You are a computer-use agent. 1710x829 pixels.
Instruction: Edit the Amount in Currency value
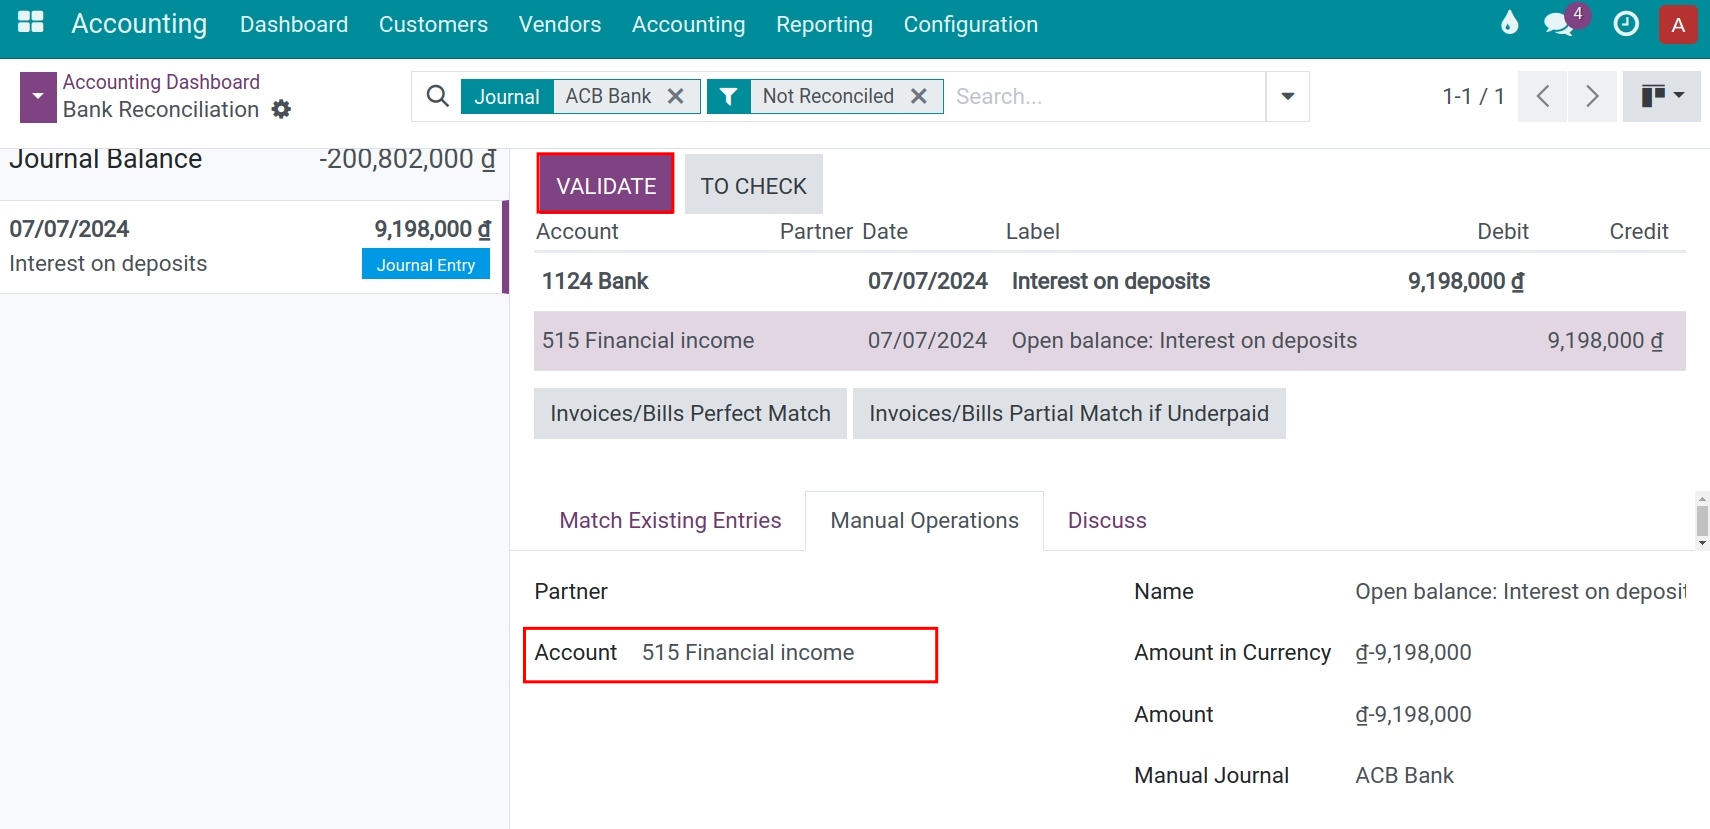(1413, 653)
